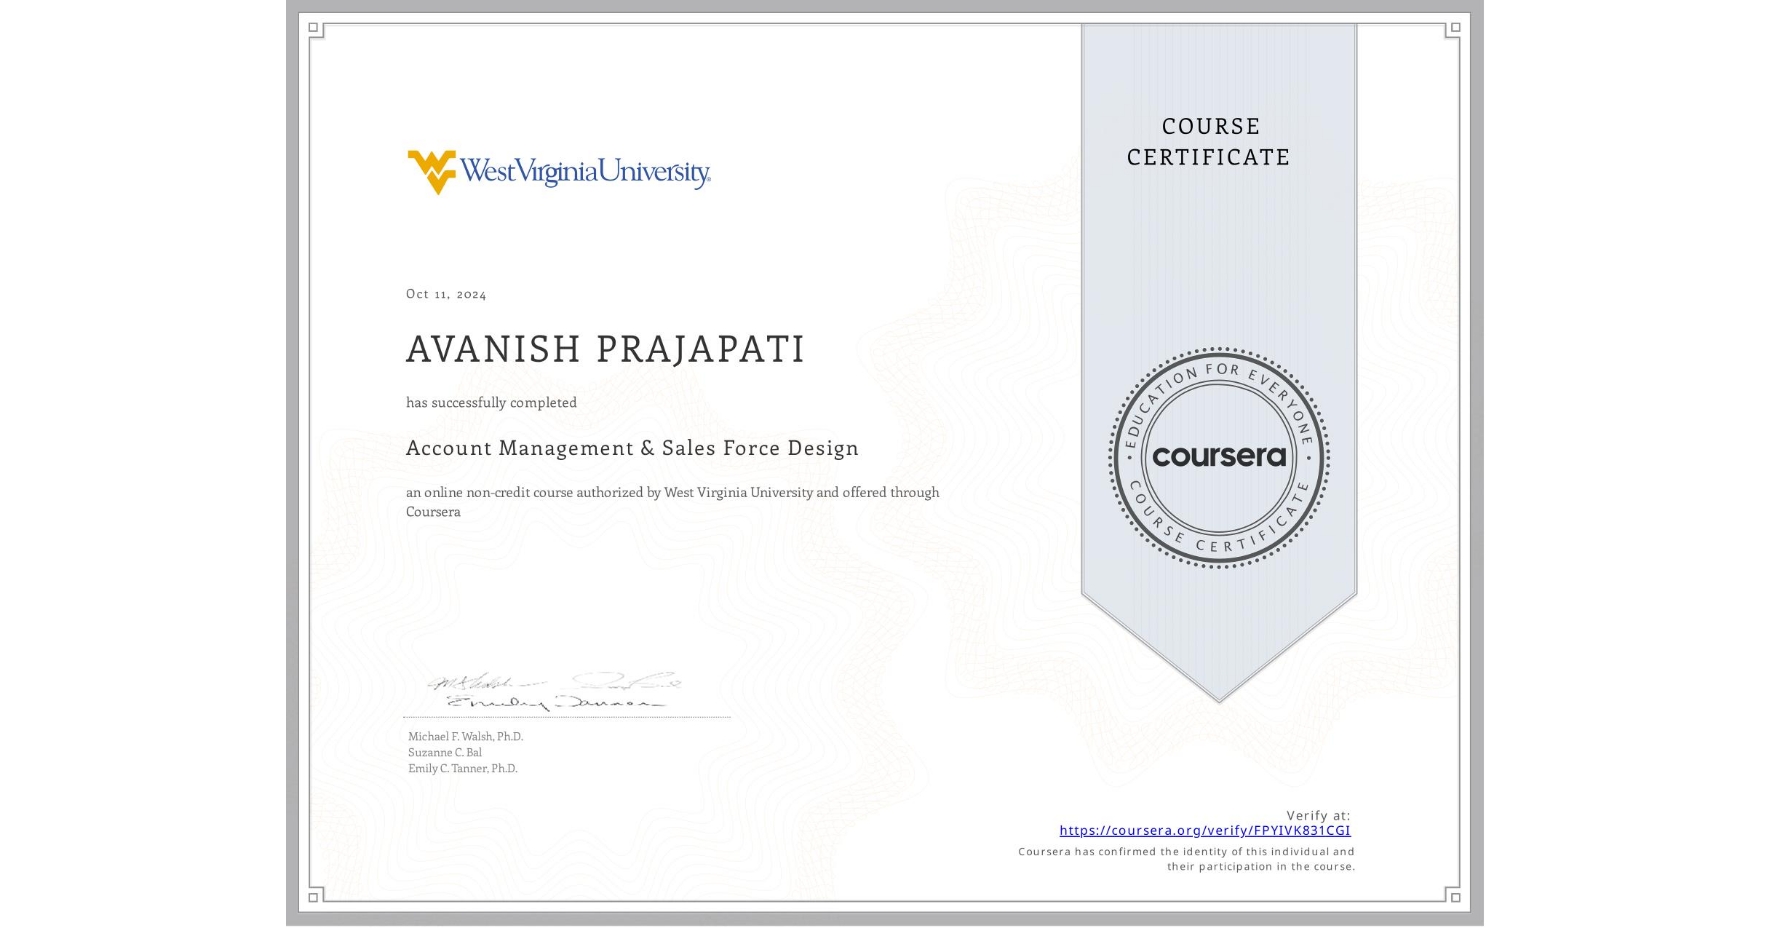Image resolution: width=1772 pixels, height=928 pixels.
Task: Select Emily C. Tanner, Ph.D. credit
Action: coord(461,767)
